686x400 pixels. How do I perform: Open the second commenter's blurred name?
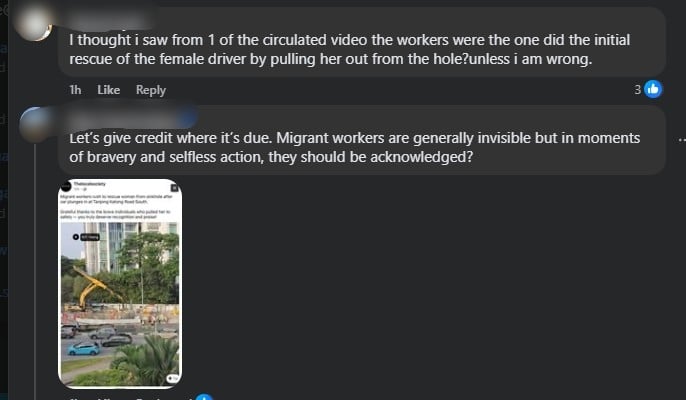click(x=127, y=118)
